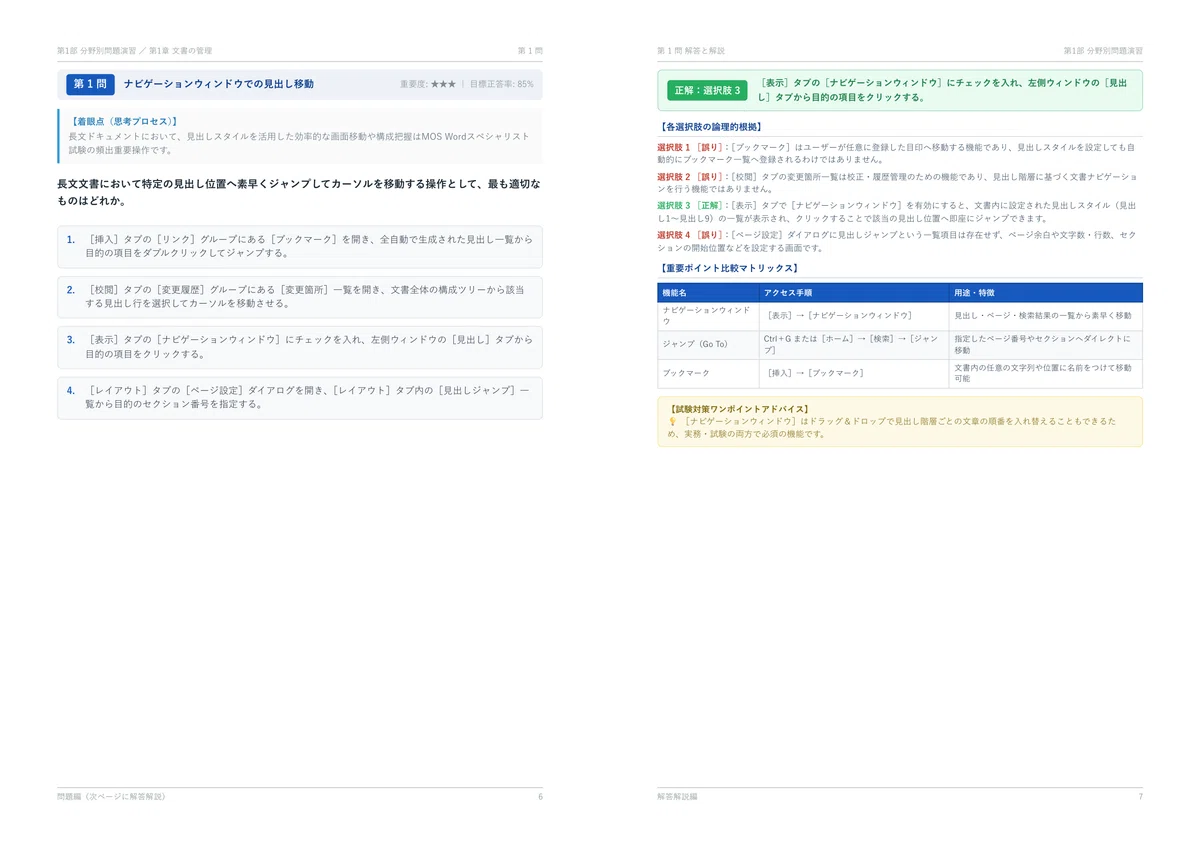
Task: Click the '【着眼点（思考プロセス）】' heading
Action: (123, 121)
